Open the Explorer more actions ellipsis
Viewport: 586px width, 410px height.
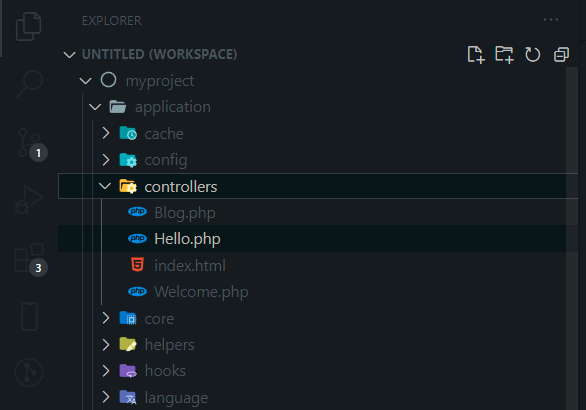(551, 19)
